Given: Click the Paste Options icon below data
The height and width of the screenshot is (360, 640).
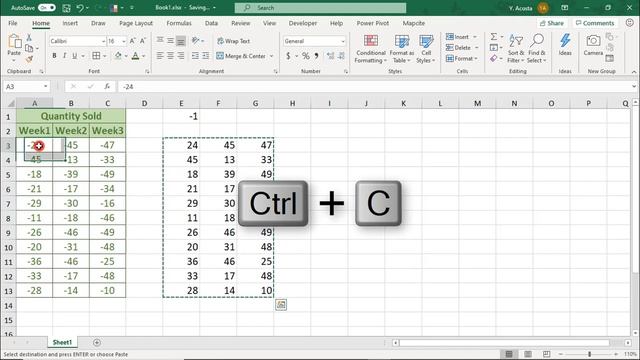Looking at the screenshot, I should click(x=281, y=304).
